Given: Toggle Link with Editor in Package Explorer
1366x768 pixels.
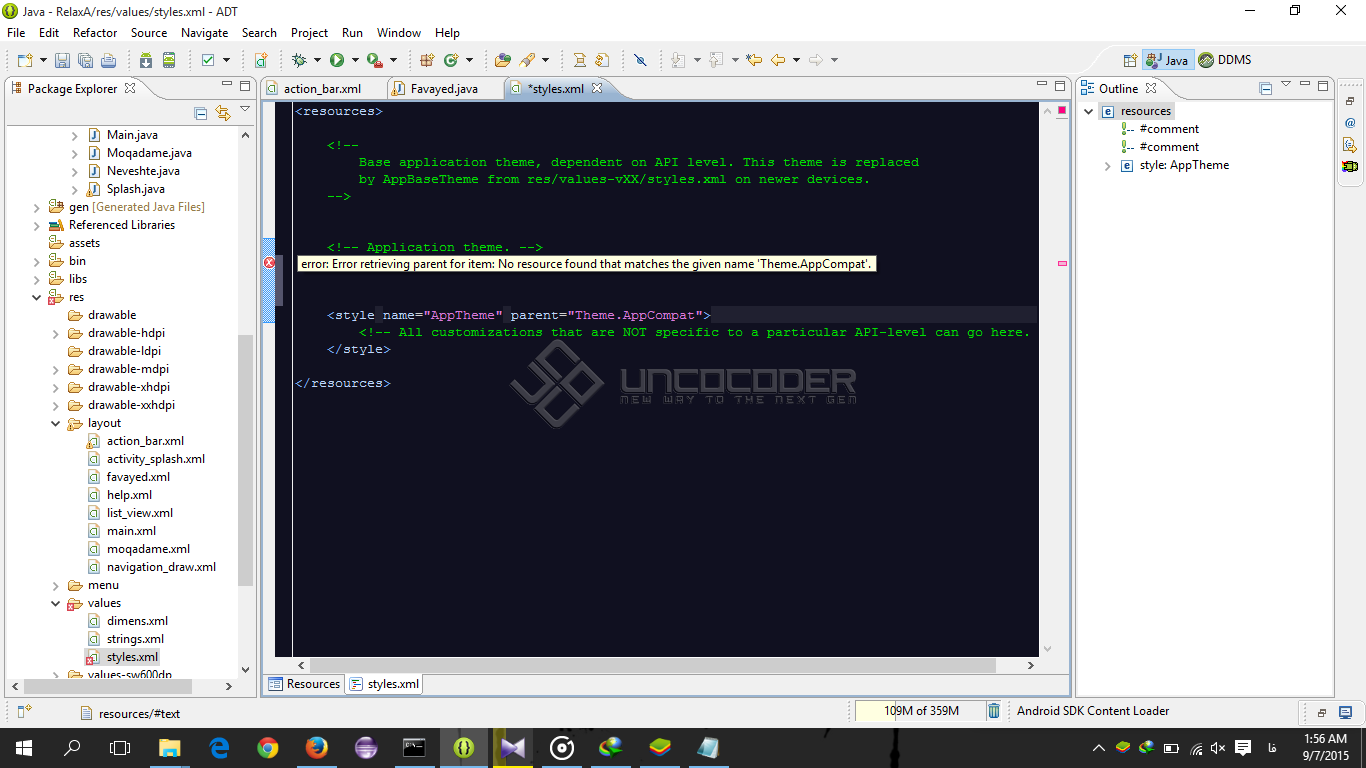Looking at the screenshot, I should point(222,113).
